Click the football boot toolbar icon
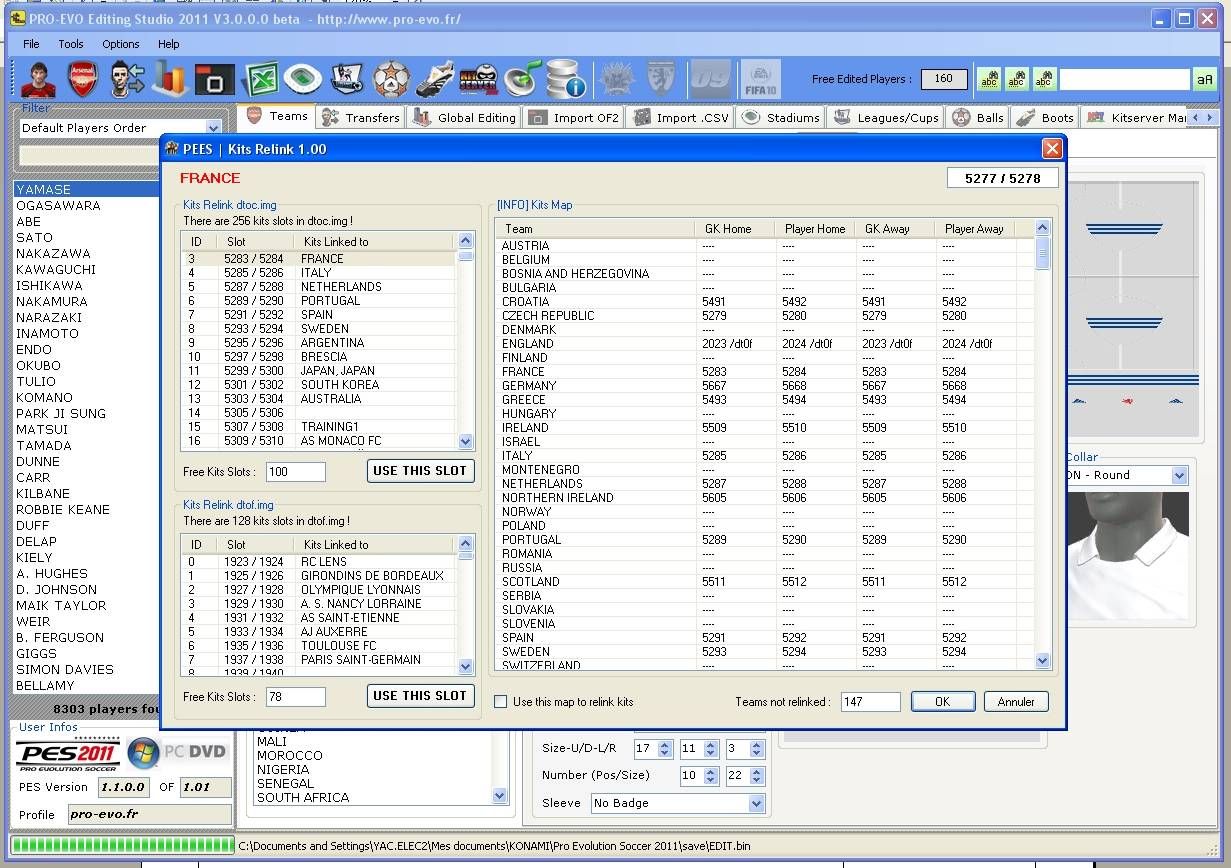 (434, 78)
